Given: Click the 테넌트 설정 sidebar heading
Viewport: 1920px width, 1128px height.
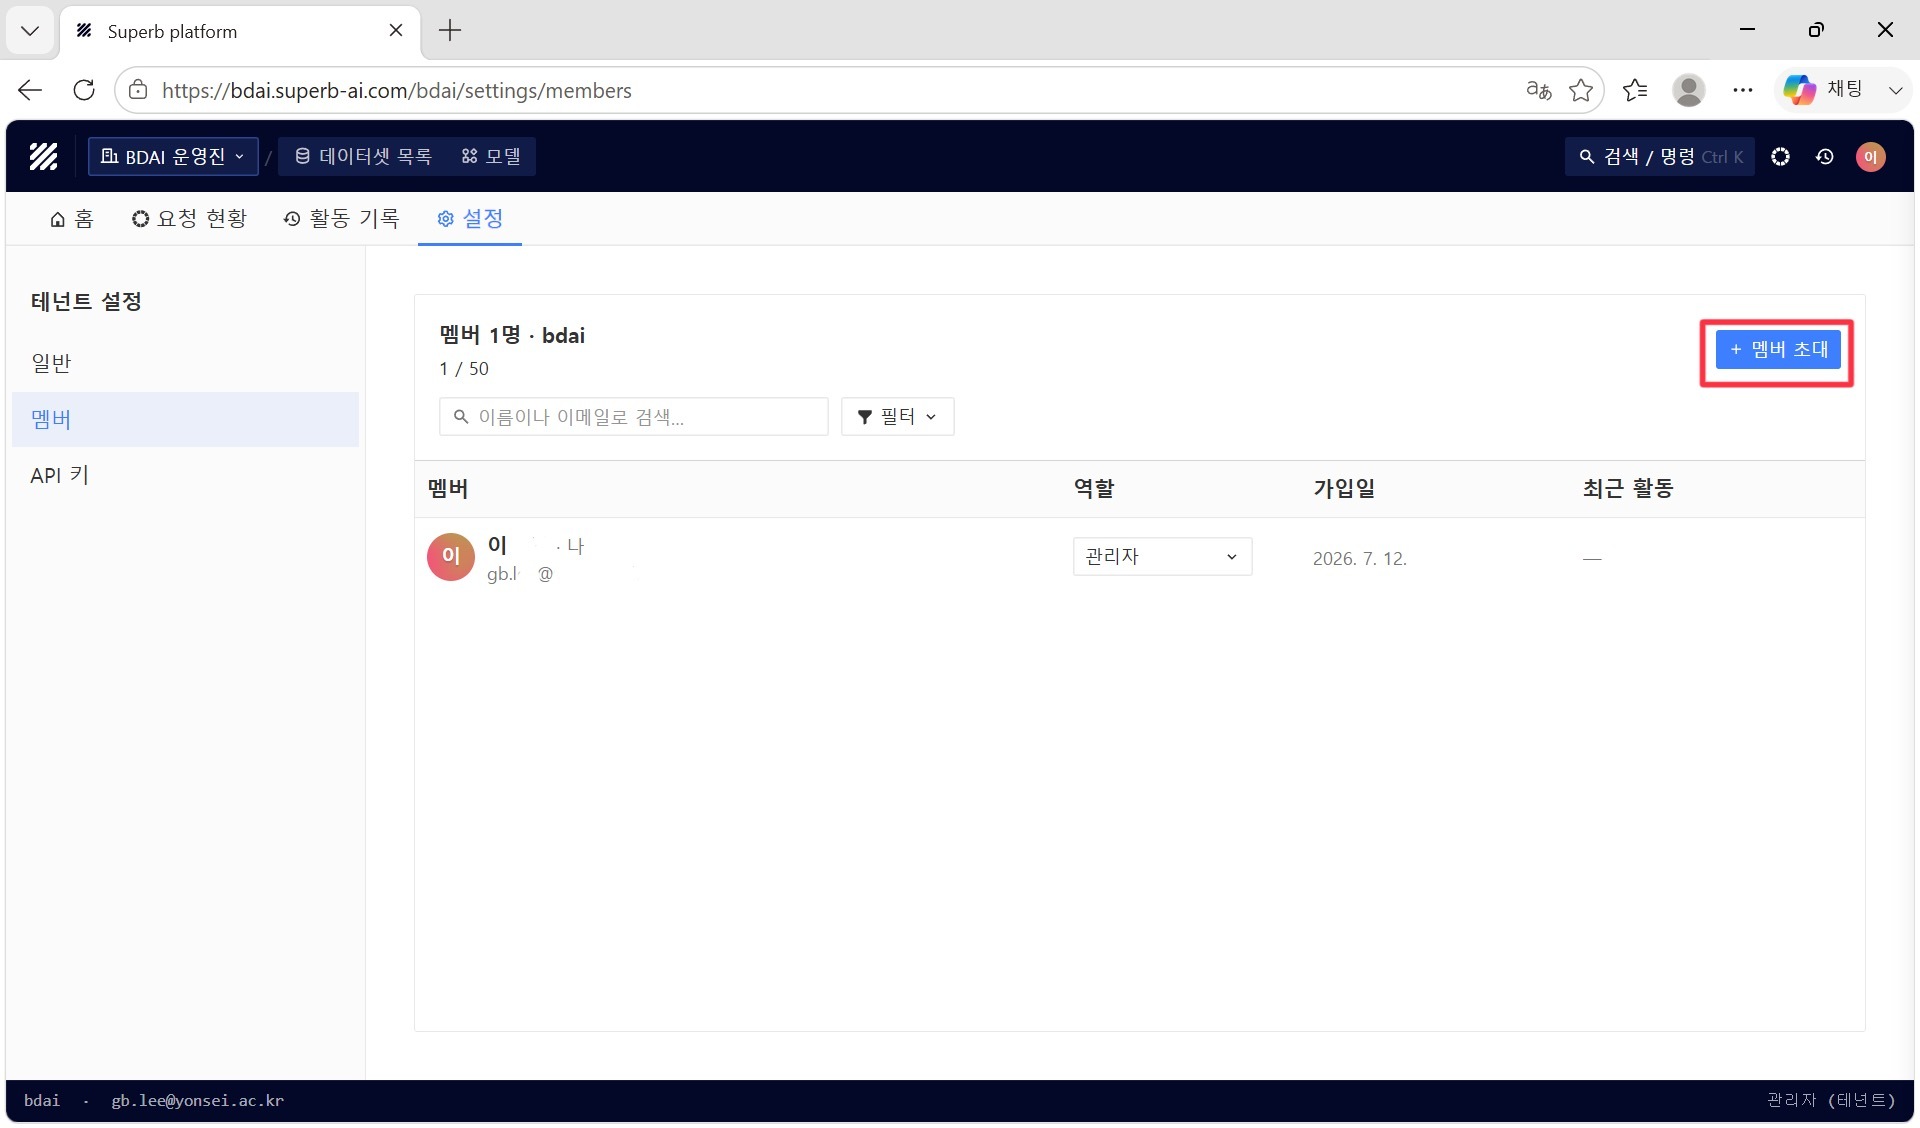Looking at the screenshot, I should coord(86,301).
